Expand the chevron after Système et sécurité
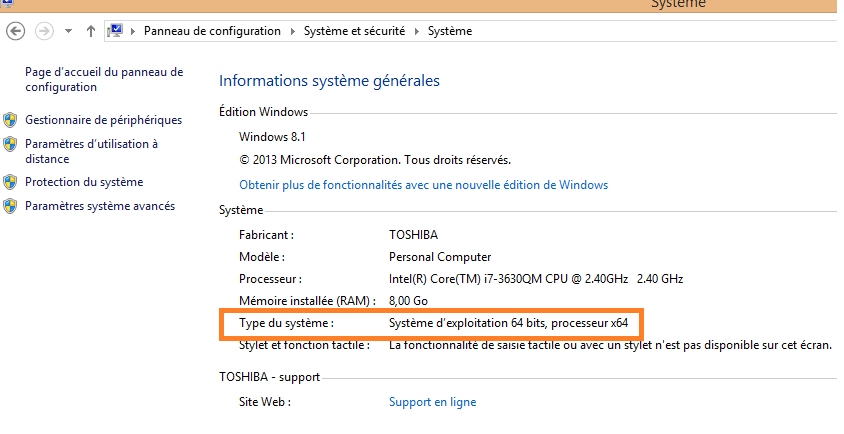The image size is (844, 434). click(417, 31)
